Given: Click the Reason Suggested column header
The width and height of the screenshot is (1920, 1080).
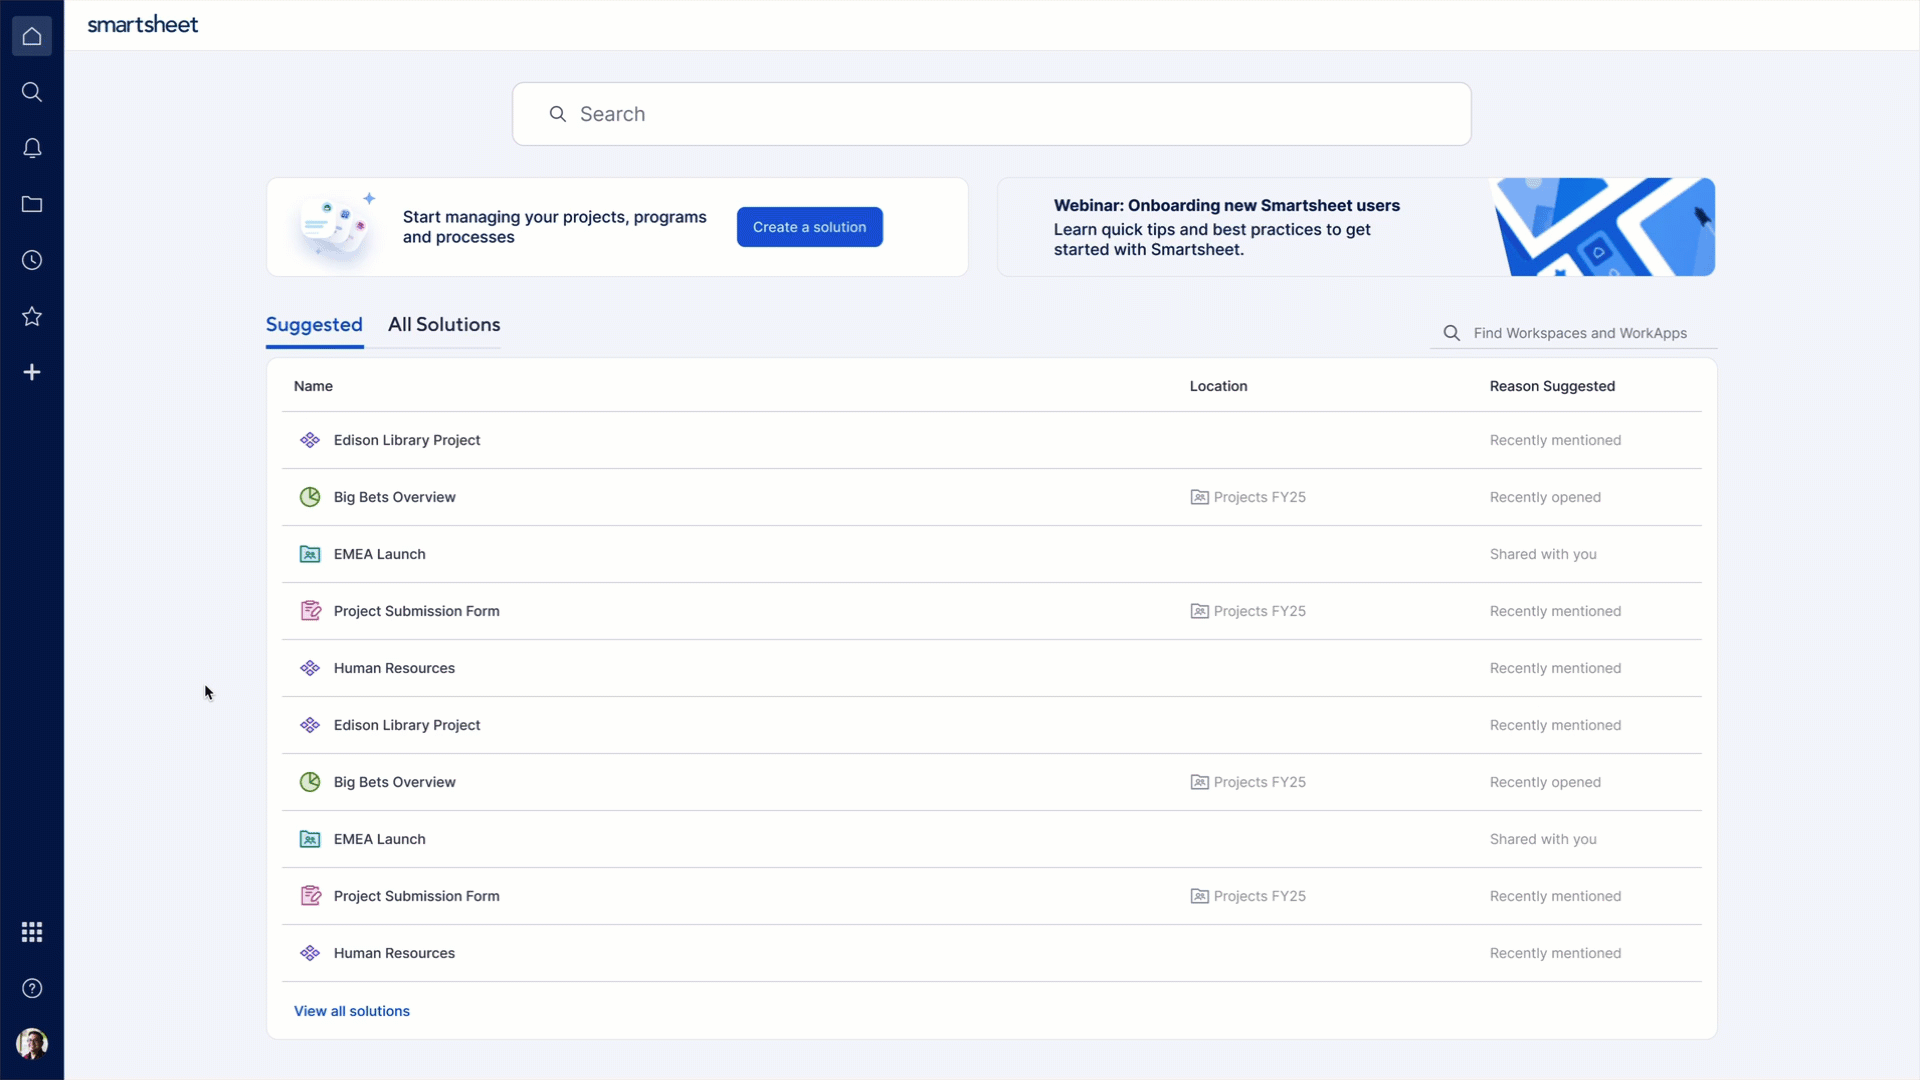Looking at the screenshot, I should coord(1552,386).
